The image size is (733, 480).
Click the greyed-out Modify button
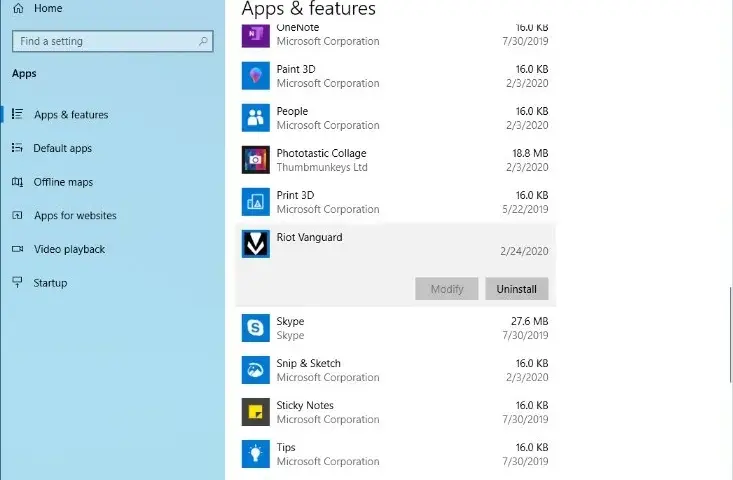tap(446, 289)
